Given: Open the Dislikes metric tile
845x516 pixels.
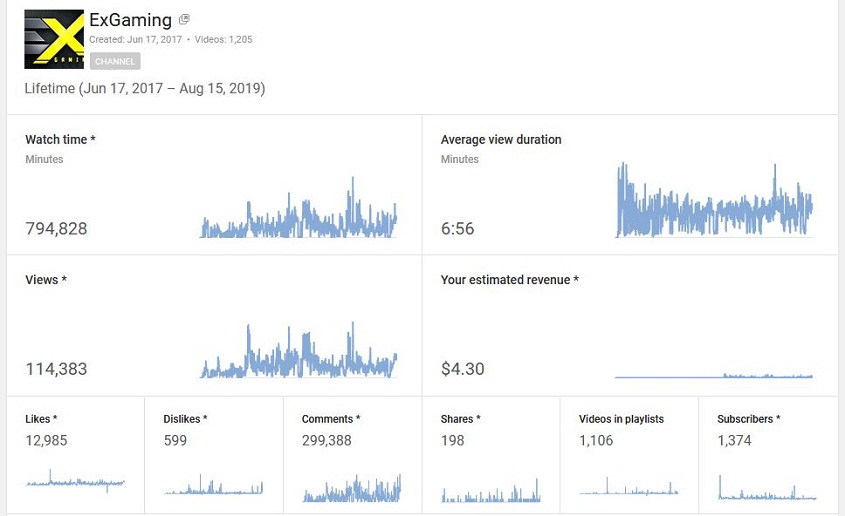Looking at the screenshot, I should pyautogui.click(x=214, y=455).
